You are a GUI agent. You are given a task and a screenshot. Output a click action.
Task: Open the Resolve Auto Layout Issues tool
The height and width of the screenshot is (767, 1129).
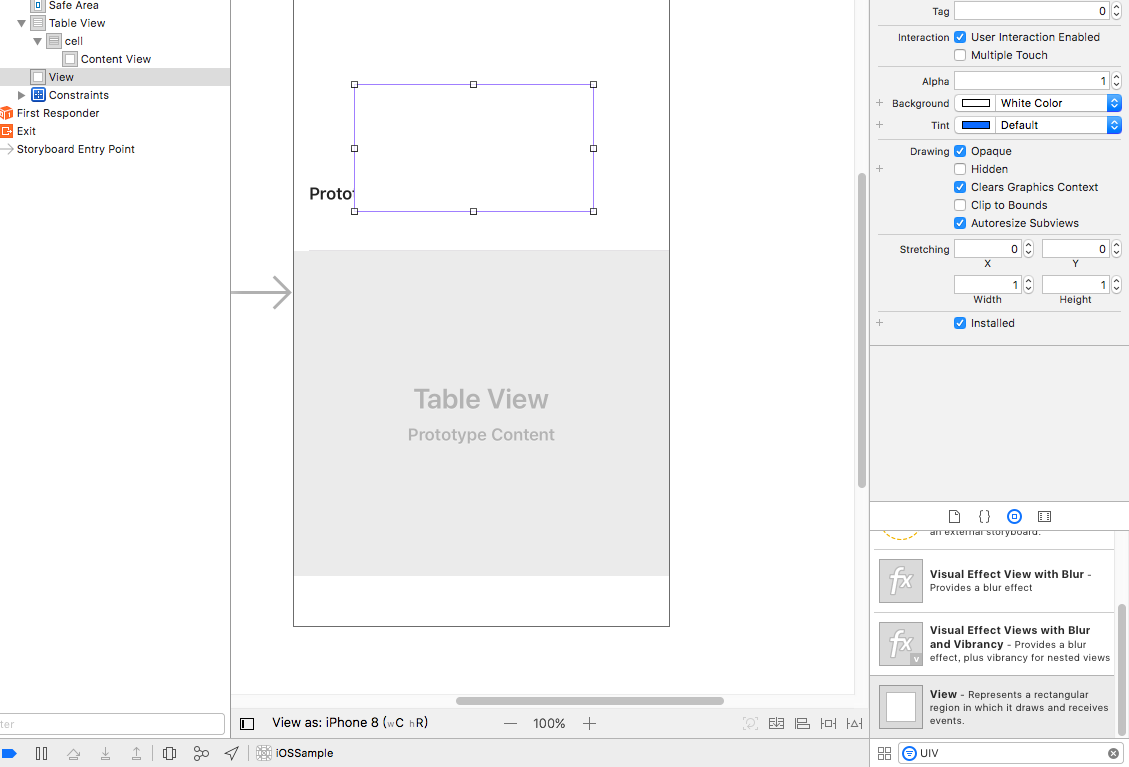point(854,723)
